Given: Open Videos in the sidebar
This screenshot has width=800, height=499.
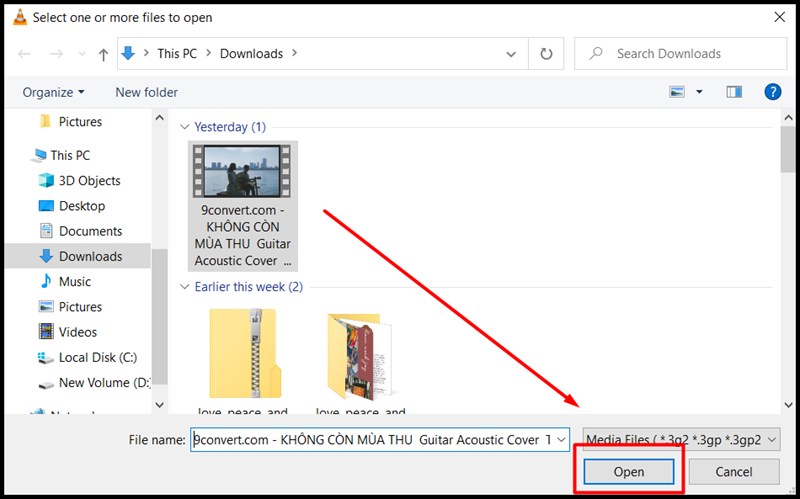Looking at the screenshot, I should click(x=68, y=332).
